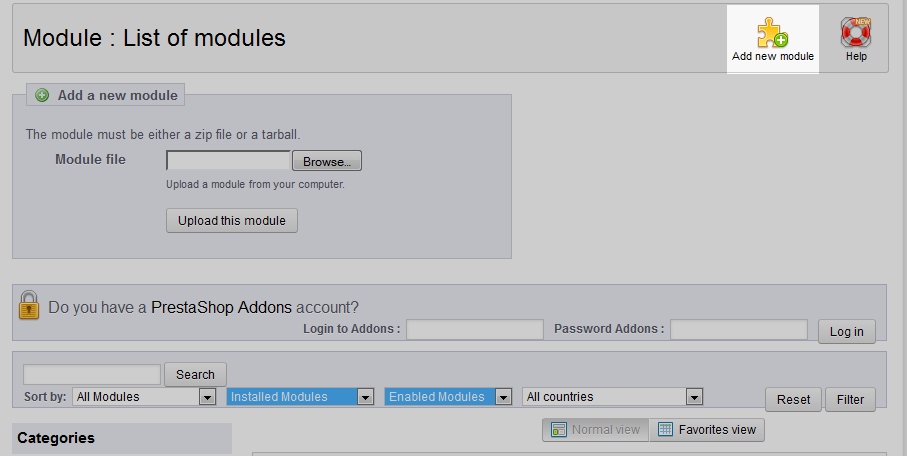Click the Log in button
The image size is (907, 456).
(x=846, y=331)
